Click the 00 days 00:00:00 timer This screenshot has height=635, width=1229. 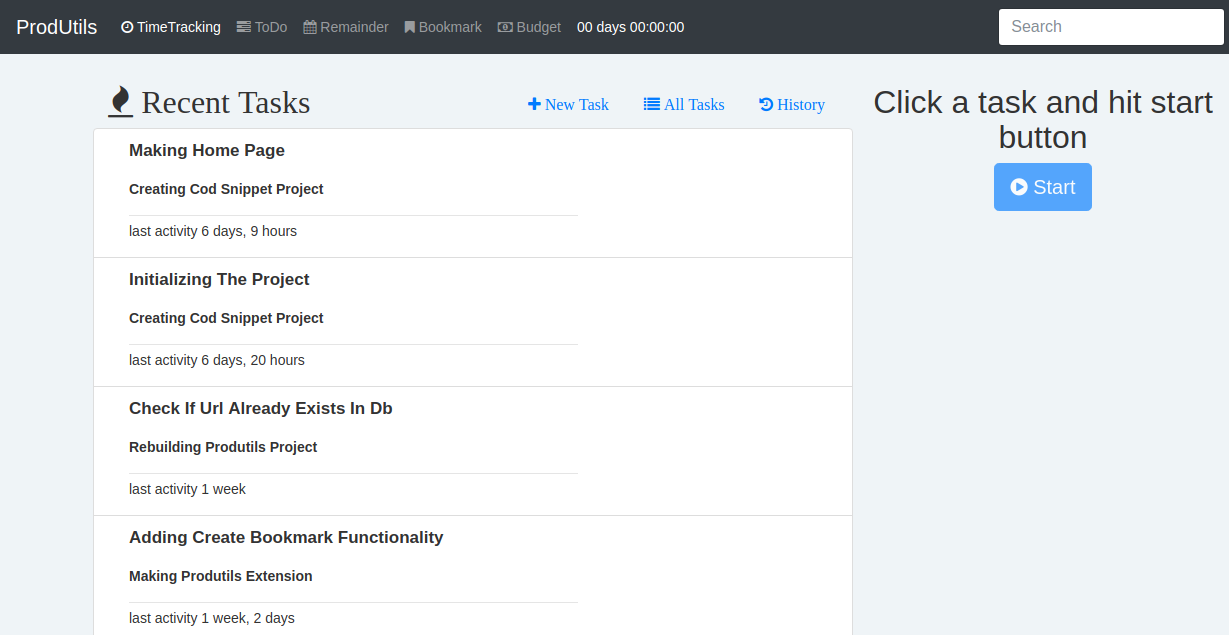pyautogui.click(x=631, y=27)
